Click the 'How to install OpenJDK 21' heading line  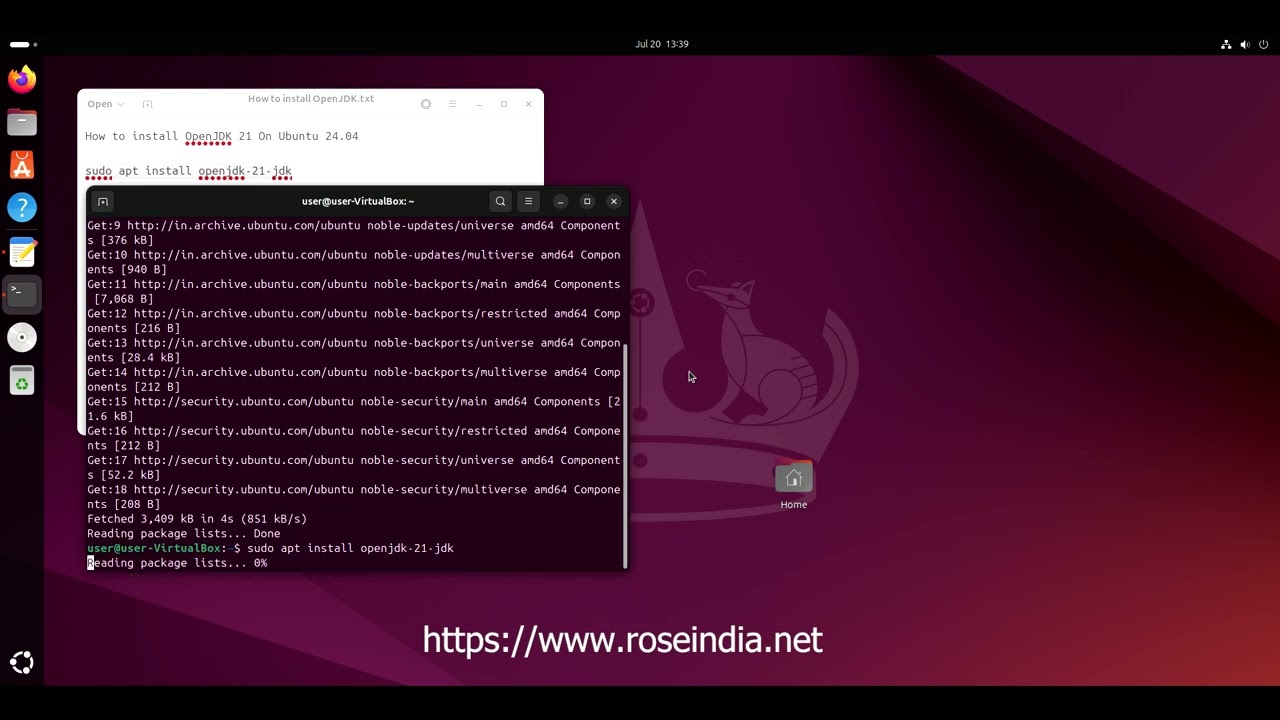pyautogui.click(x=221, y=136)
